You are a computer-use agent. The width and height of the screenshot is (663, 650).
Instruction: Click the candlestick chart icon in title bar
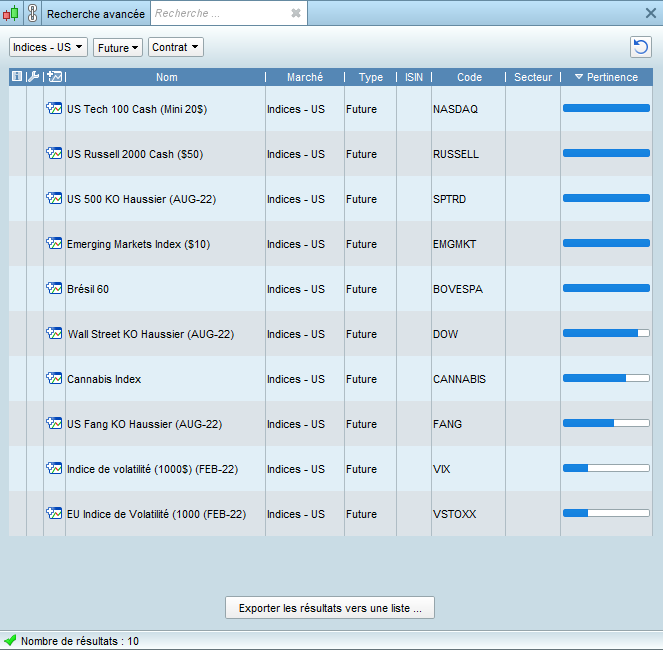(x=11, y=14)
